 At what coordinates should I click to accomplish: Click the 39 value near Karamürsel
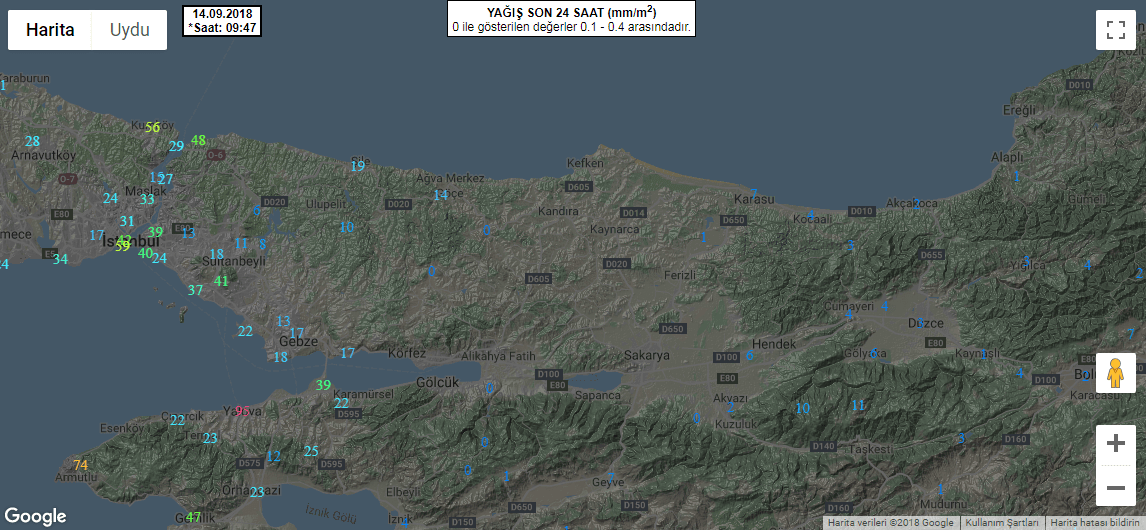[x=323, y=385]
